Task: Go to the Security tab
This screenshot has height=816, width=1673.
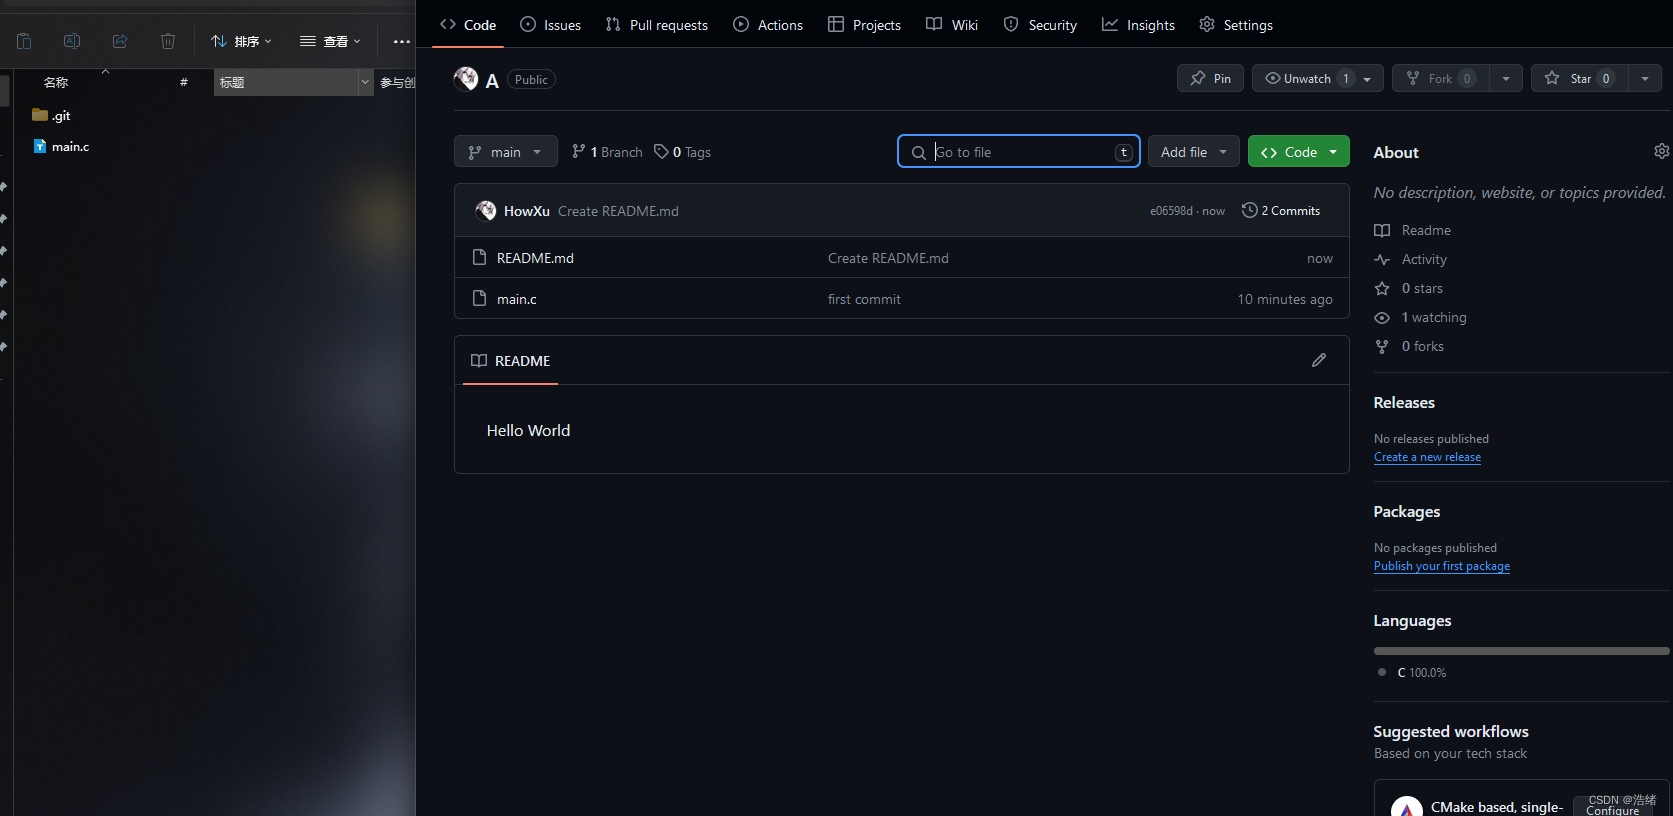Action: coord(1040,25)
